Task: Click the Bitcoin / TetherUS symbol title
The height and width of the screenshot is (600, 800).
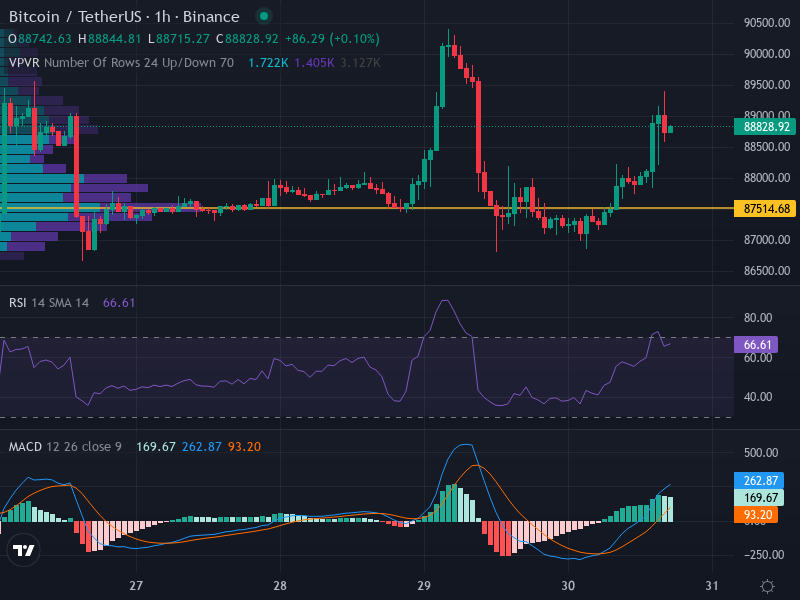Action: 125,17
